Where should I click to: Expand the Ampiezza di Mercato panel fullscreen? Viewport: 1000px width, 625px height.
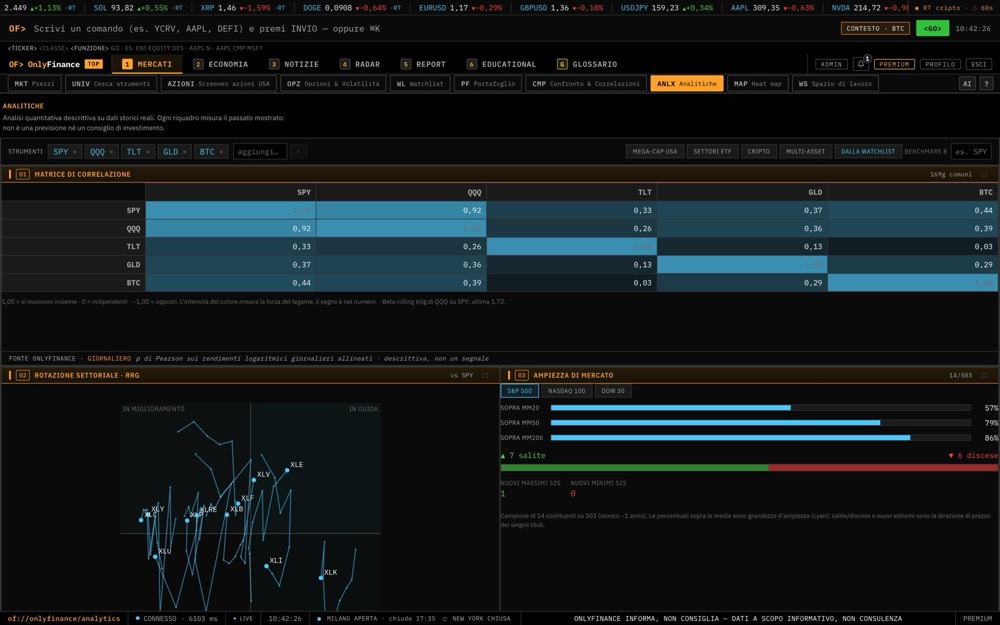pyautogui.click(x=984, y=375)
